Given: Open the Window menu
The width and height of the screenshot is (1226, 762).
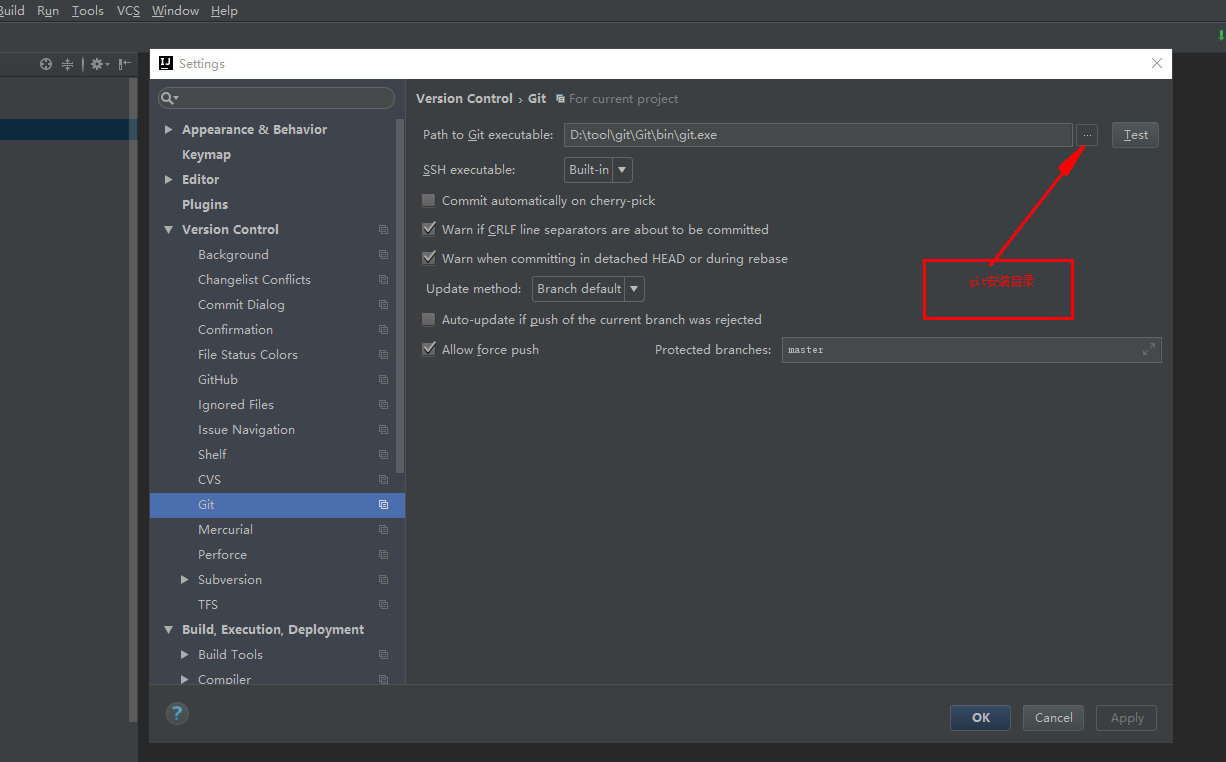Looking at the screenshot, I should tap(175, 11).
